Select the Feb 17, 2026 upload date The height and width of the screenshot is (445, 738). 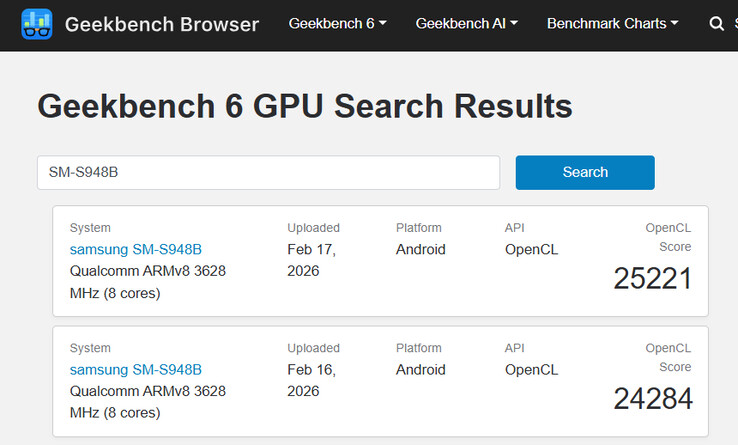311,260
